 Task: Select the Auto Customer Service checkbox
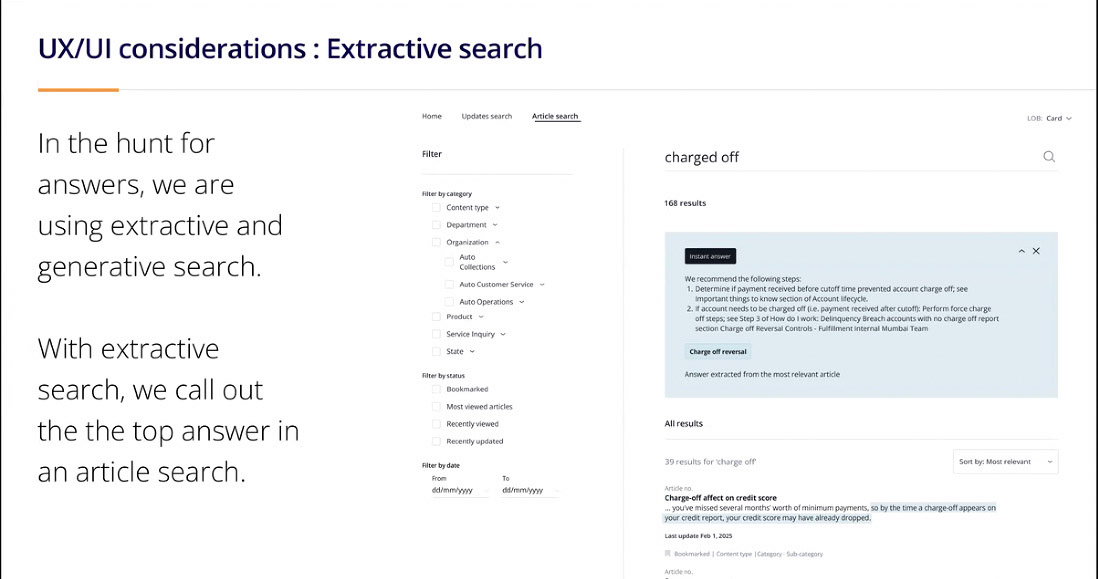coord(449,285)
